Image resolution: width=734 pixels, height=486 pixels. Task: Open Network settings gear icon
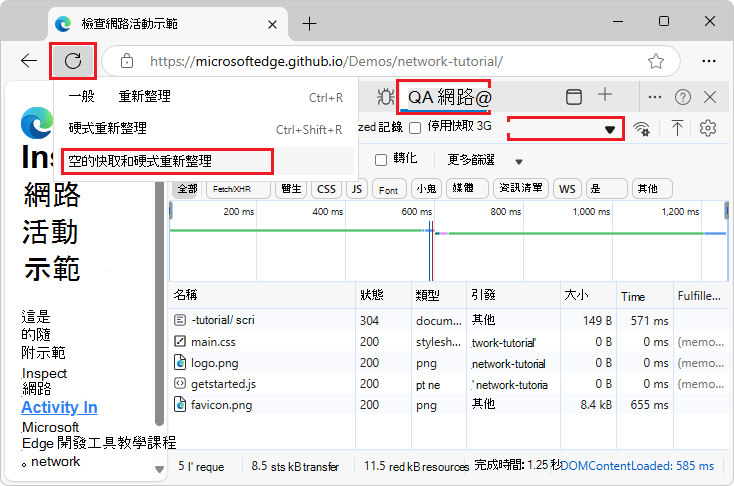point(708,128)
